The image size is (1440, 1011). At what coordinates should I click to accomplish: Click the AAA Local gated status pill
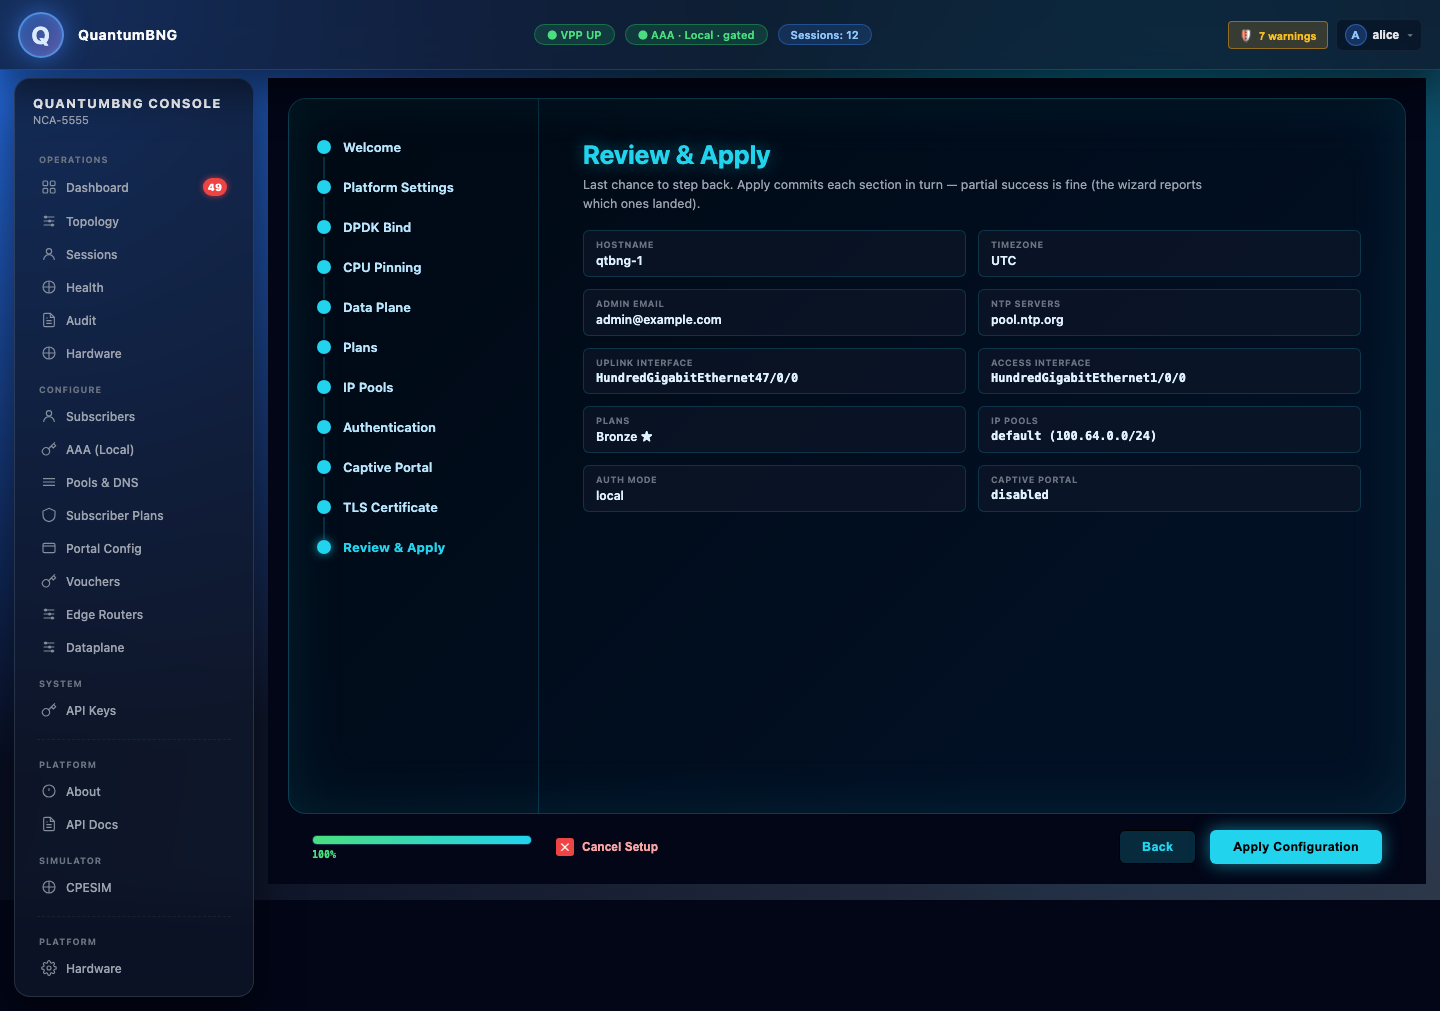pos(696,35)
